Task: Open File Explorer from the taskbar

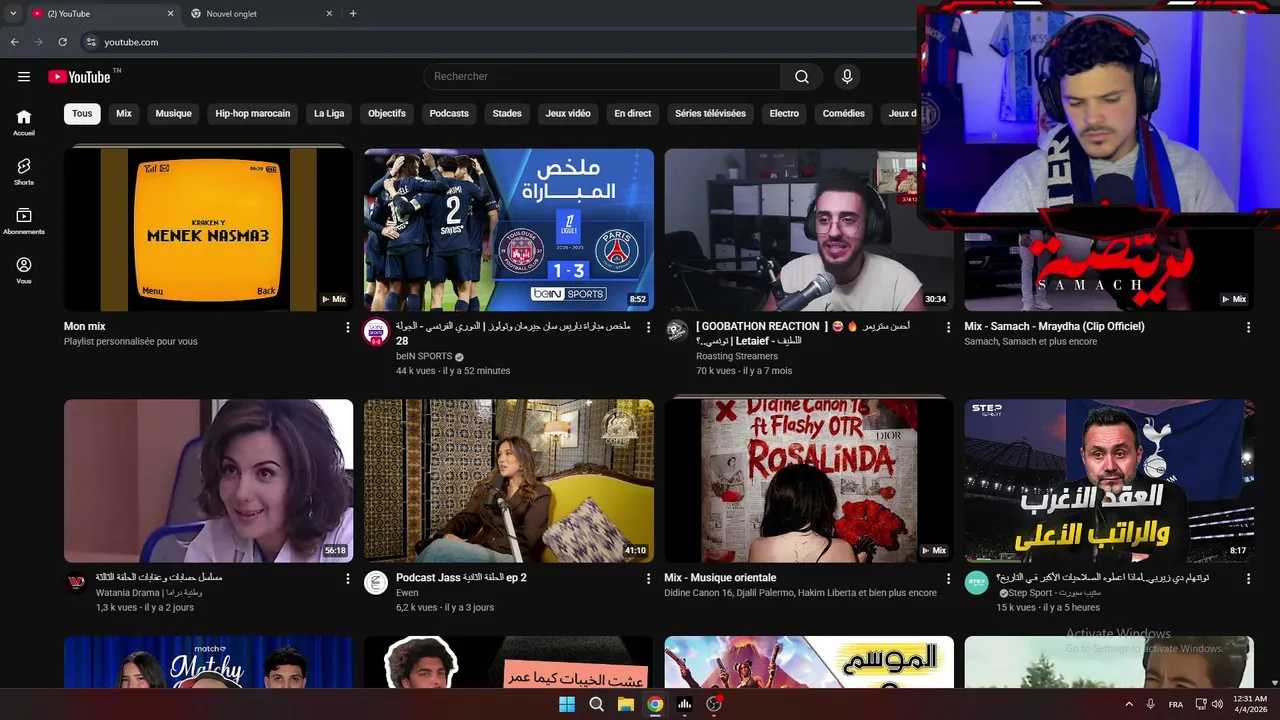Action: tap(625, 704)
